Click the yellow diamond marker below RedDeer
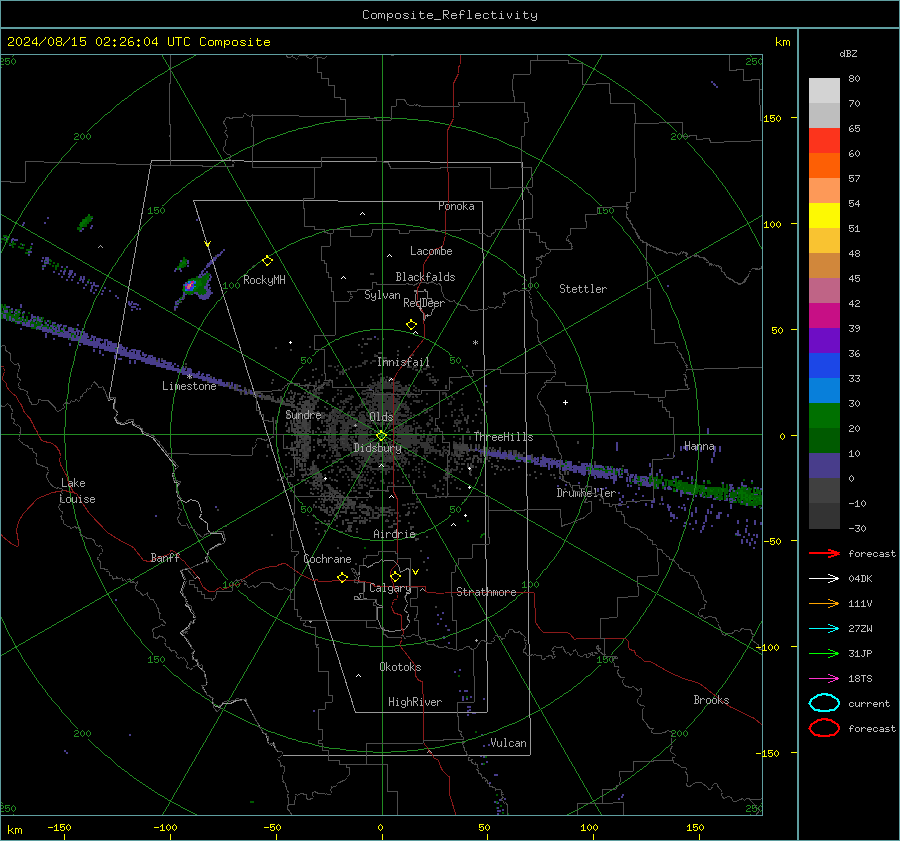The height and width of the screenshot is (841, 900). (x=411, y=325)
